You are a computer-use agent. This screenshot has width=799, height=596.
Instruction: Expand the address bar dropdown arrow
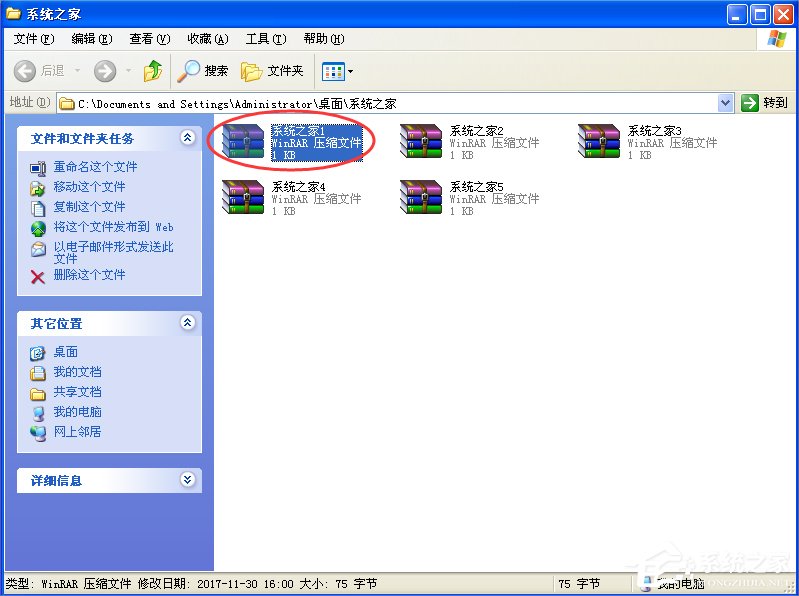click(x=726, y=102)
